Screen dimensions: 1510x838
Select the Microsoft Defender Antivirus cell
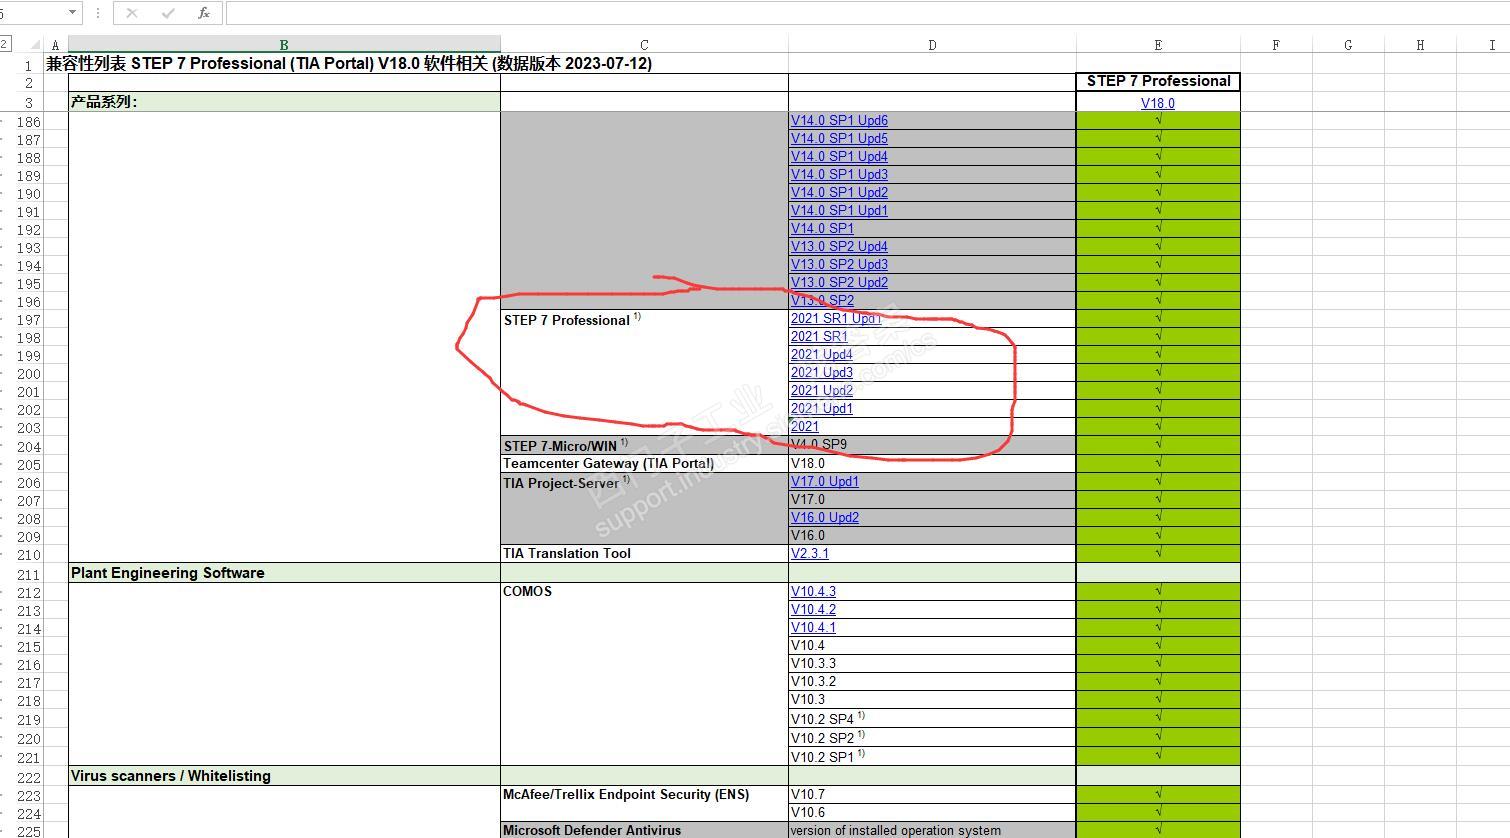tap(644, 830)
